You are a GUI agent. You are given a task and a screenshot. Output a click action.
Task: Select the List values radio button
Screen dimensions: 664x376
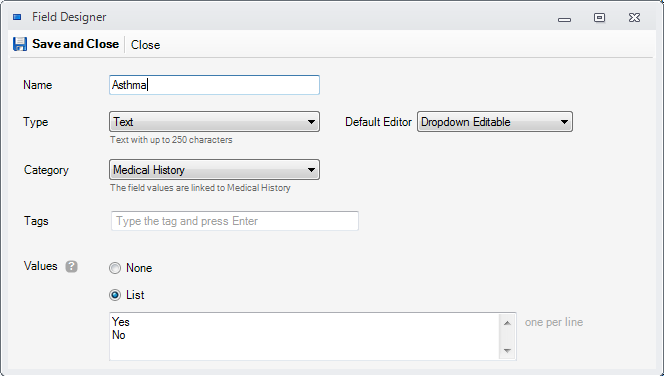(x=115, y=295)
